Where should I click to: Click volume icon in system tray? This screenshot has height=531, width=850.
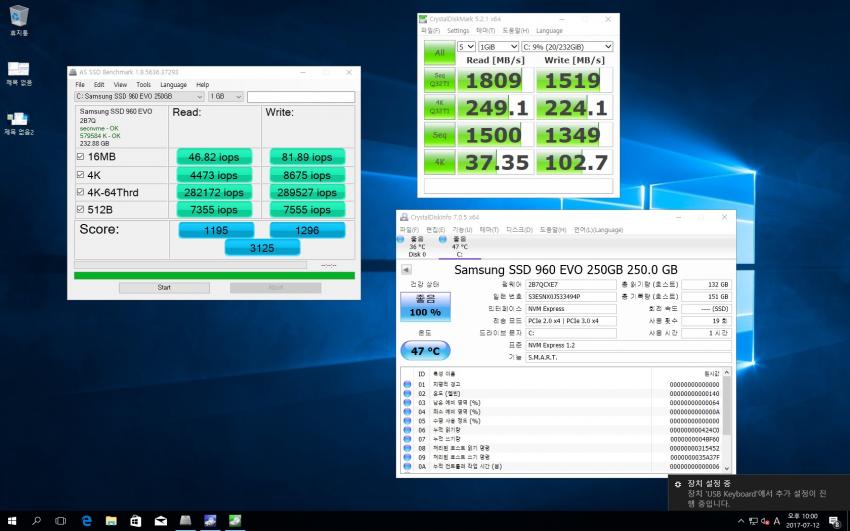[x=765, y=521]
